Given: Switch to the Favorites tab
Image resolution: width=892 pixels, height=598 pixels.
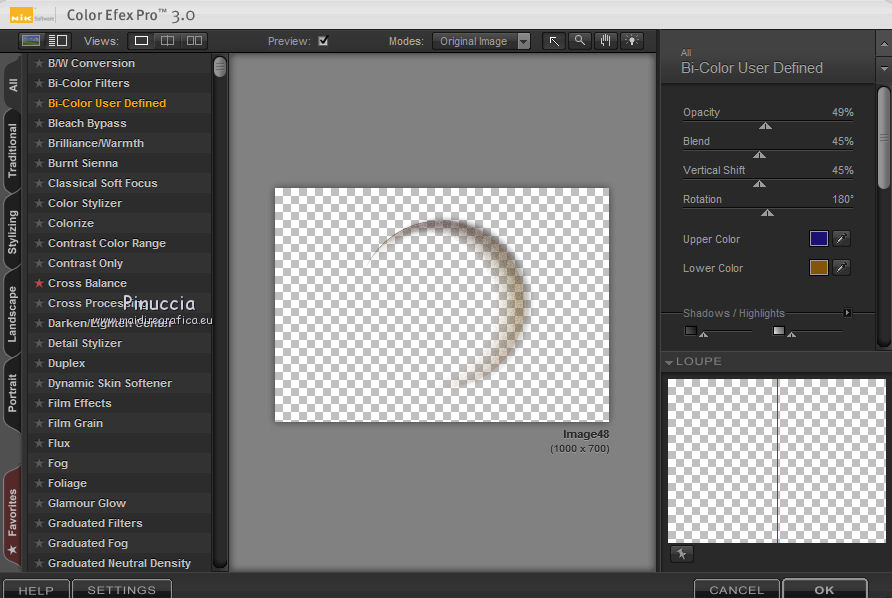Looking at the screenshot, I should pos(13,514).
